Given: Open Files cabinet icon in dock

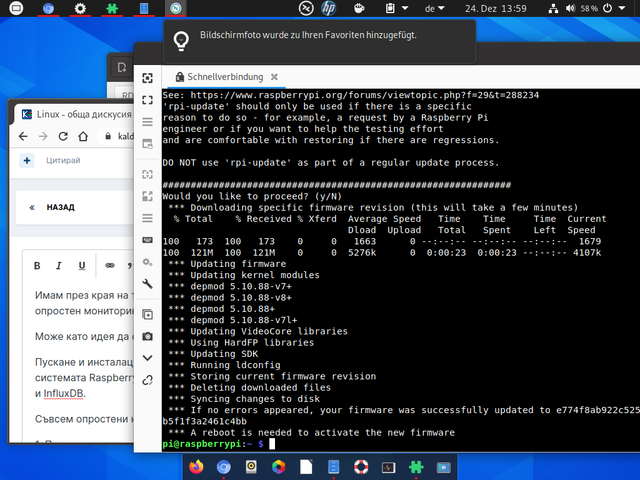Looking at the screenshot, I should (x=333, y=467).
